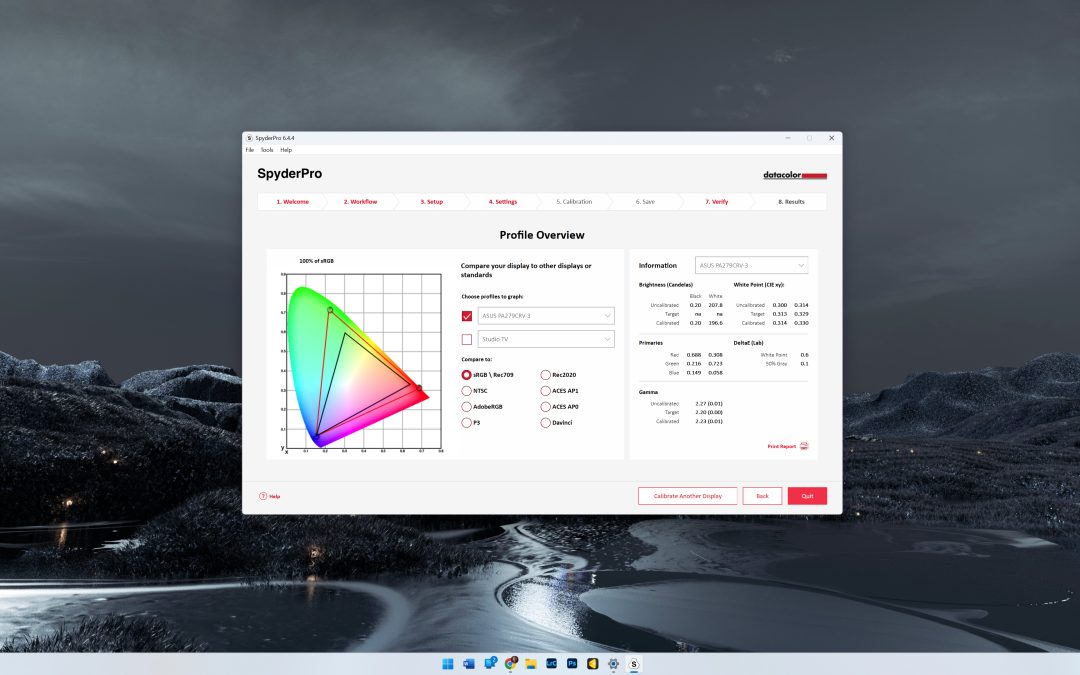Viewport: 1080px width, 675px height.
Task: Click the question mark Help icon
Action: 263,496
